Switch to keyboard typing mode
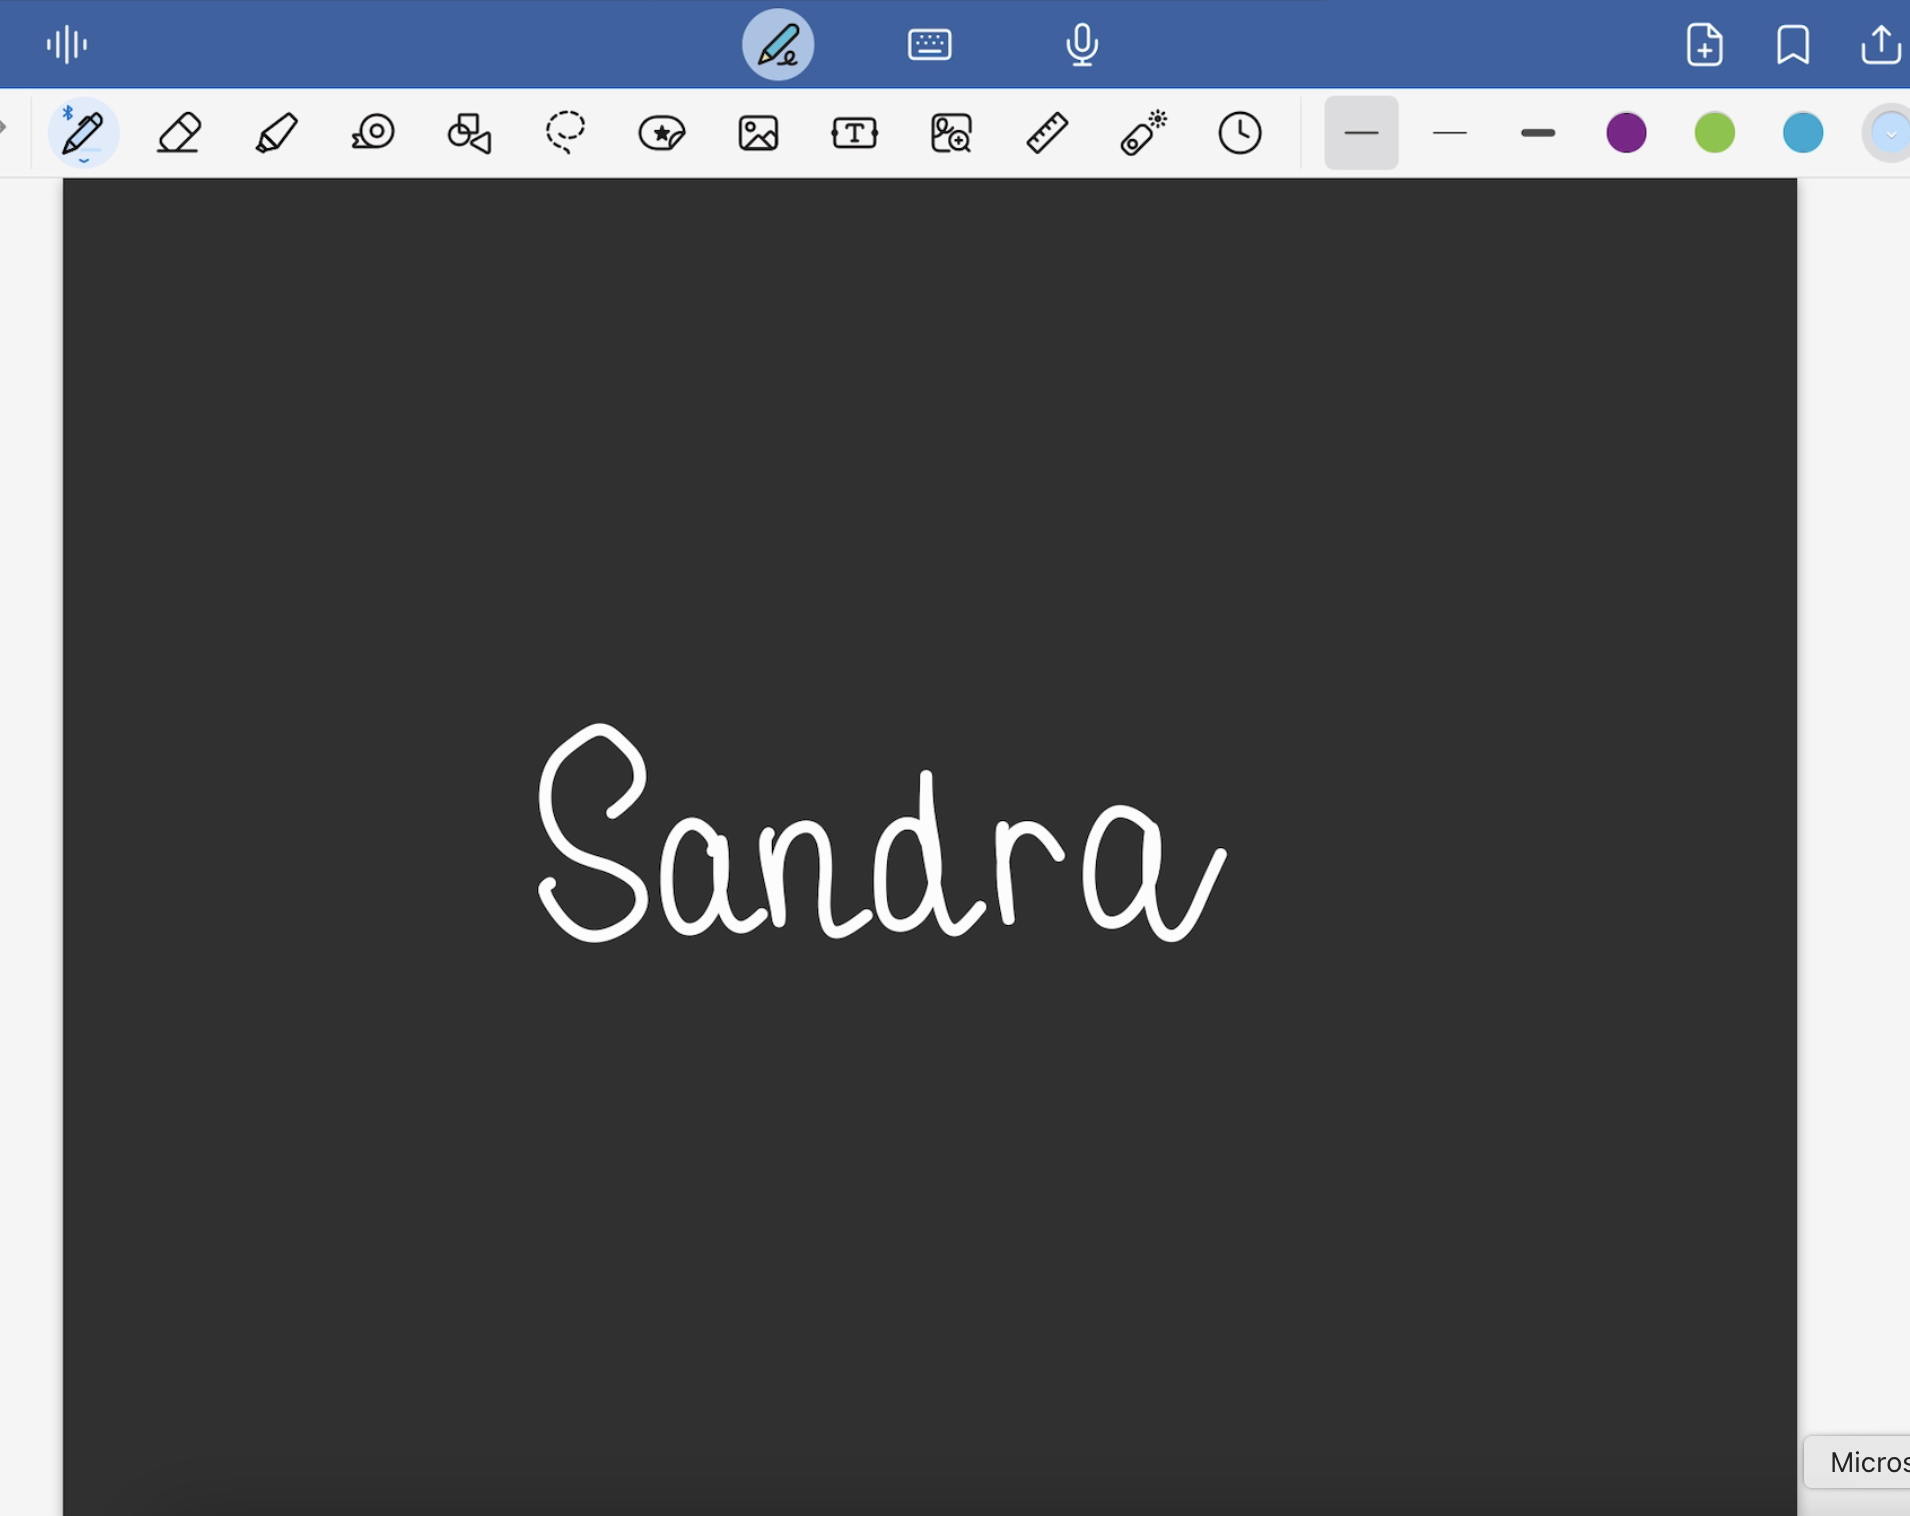 pyautogui.click(x=929, y=45)
